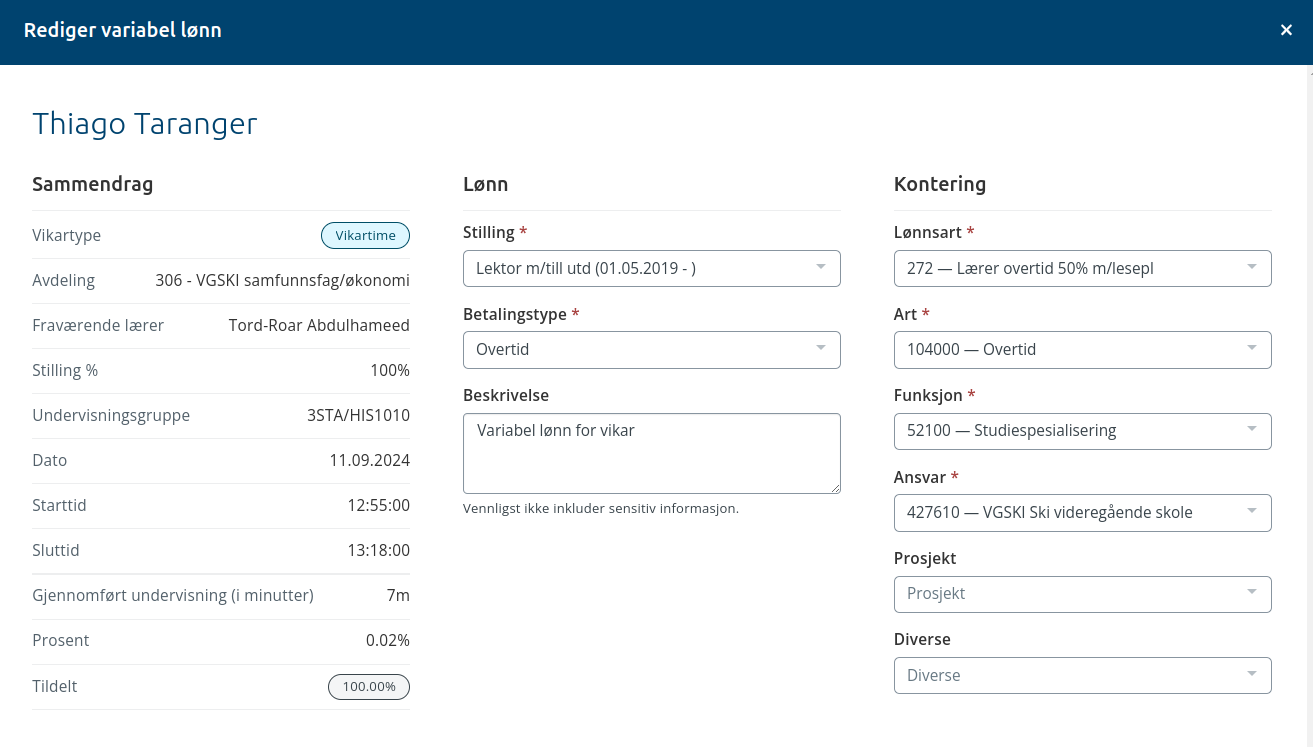The image size is (1313, 747).
Task: Open the empty Prosjekt dropdown
Action: pyautogui.click(x=1083, y=594)
